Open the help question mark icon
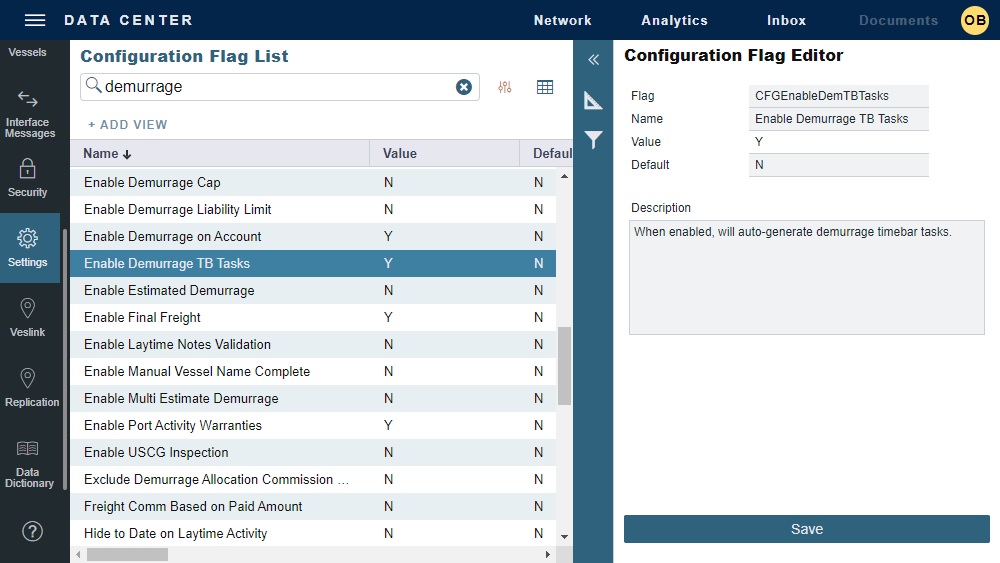Image resolution: width=1000 pixels, height=563 pixels. [32, 531]
